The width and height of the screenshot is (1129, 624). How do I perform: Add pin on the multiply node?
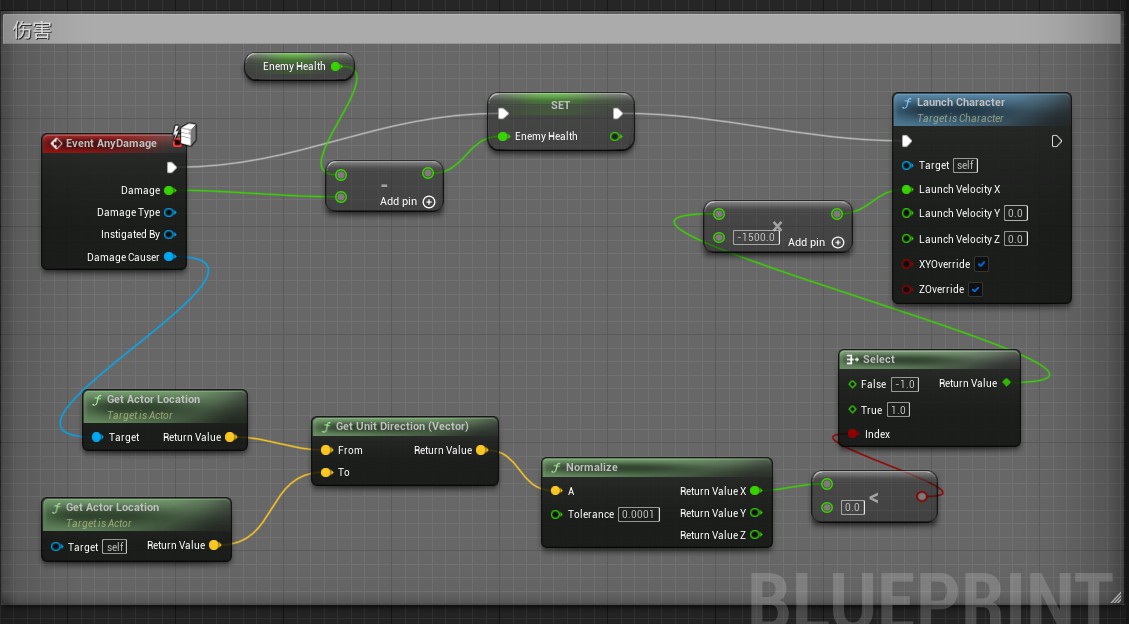point(838,242)
